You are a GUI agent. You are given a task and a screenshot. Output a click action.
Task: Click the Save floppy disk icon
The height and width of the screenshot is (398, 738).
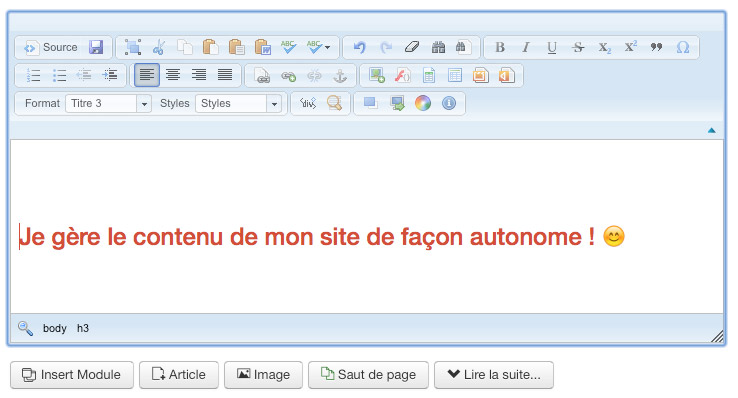96,47
